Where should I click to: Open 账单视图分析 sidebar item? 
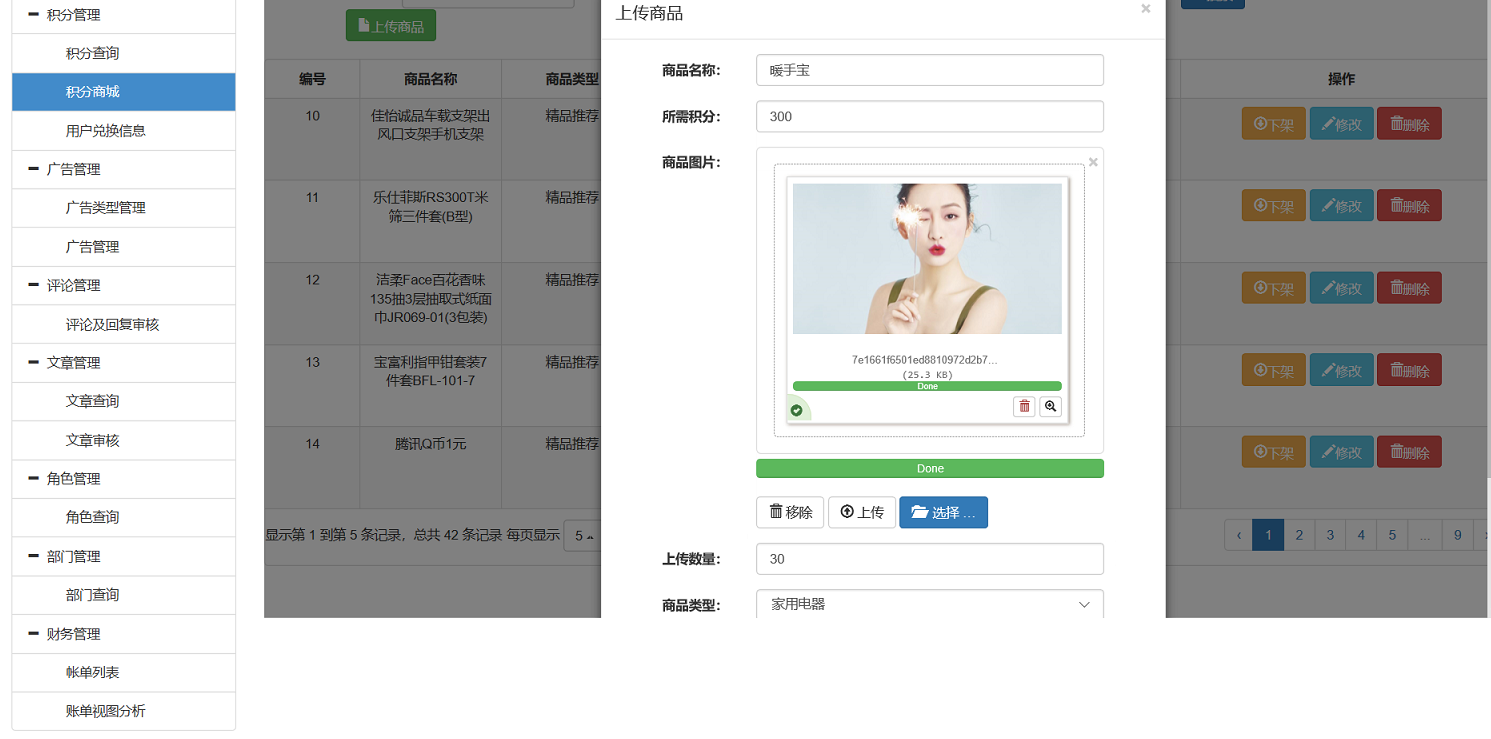point(106,711)
